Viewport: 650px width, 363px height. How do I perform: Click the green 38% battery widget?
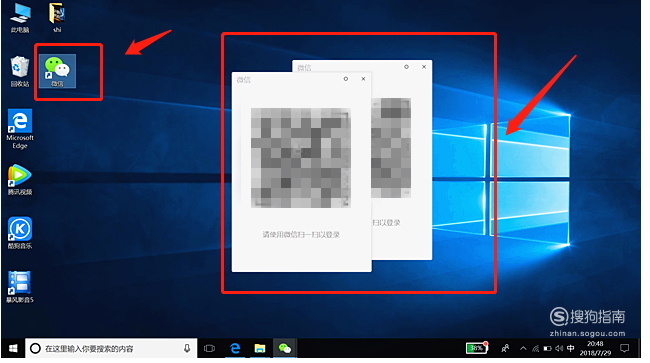coord(477,348)
